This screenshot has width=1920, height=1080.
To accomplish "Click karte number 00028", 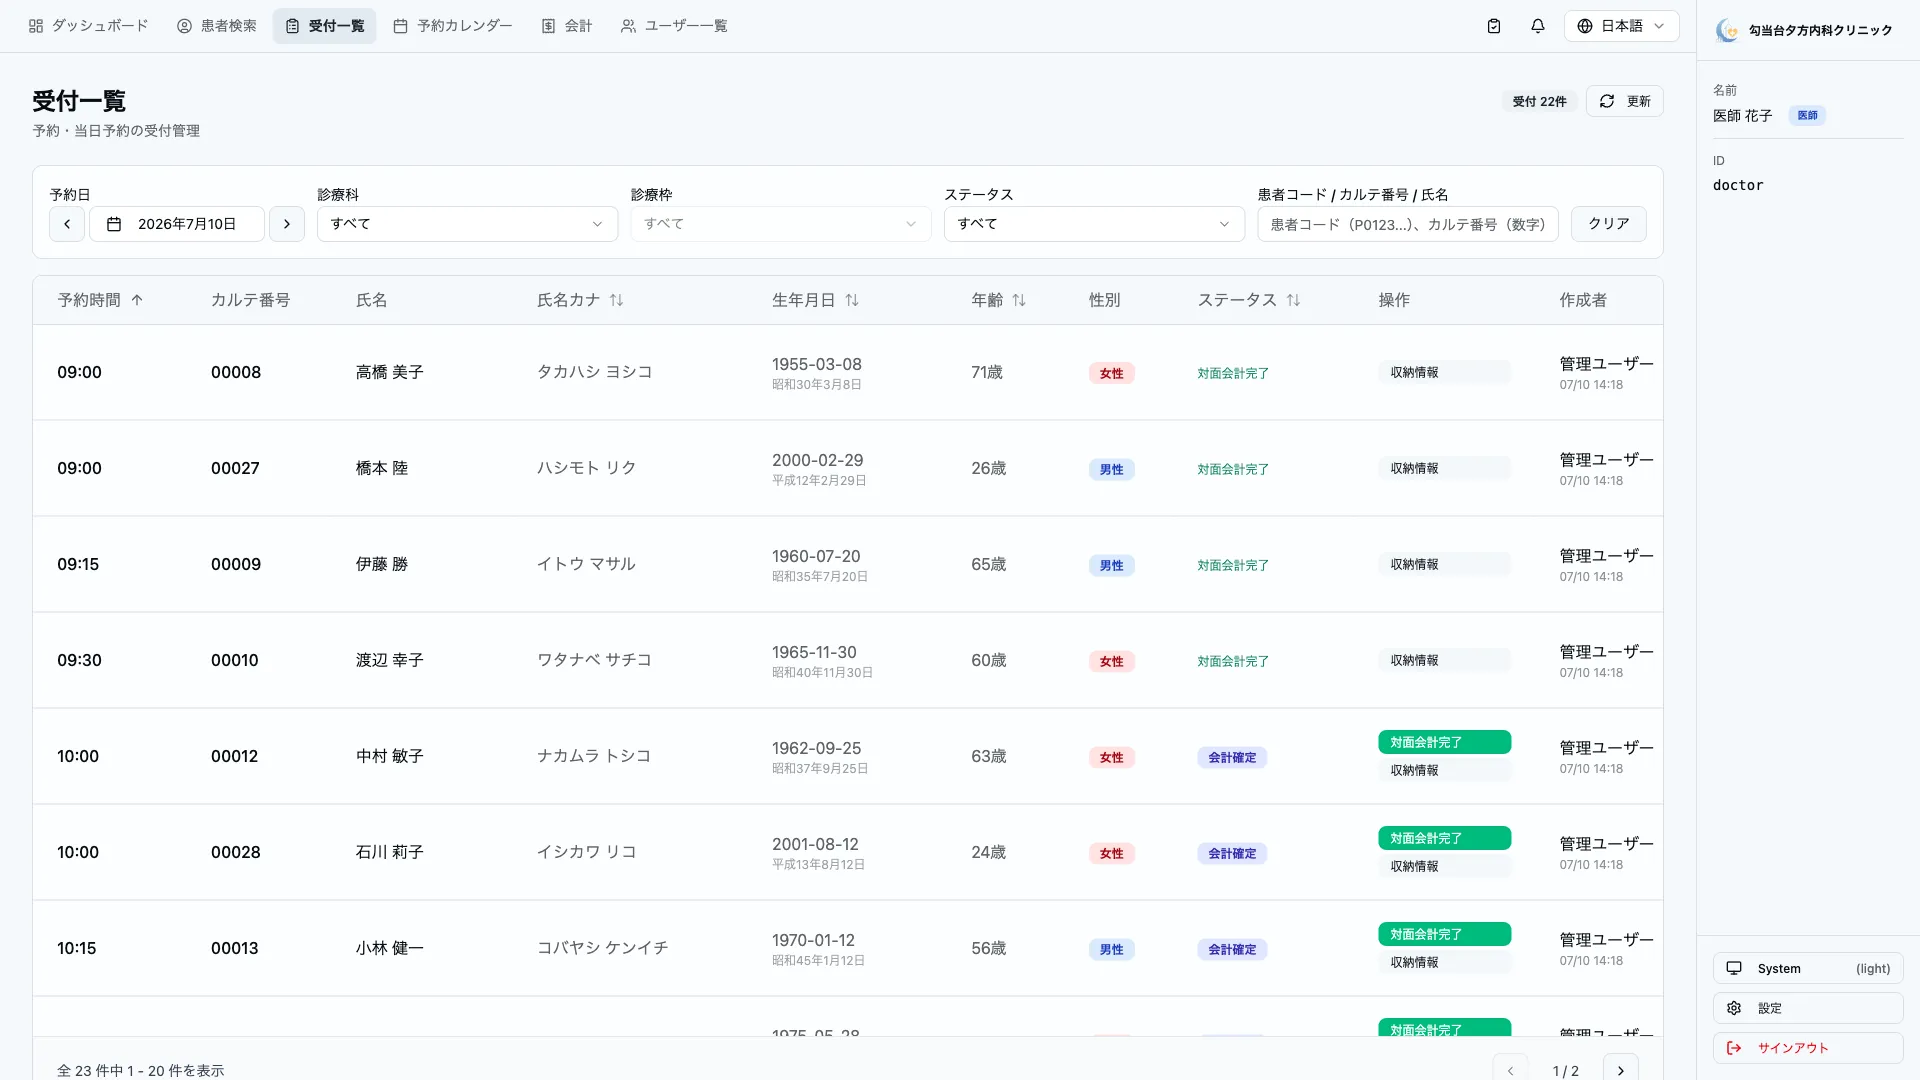I will 236,852.
